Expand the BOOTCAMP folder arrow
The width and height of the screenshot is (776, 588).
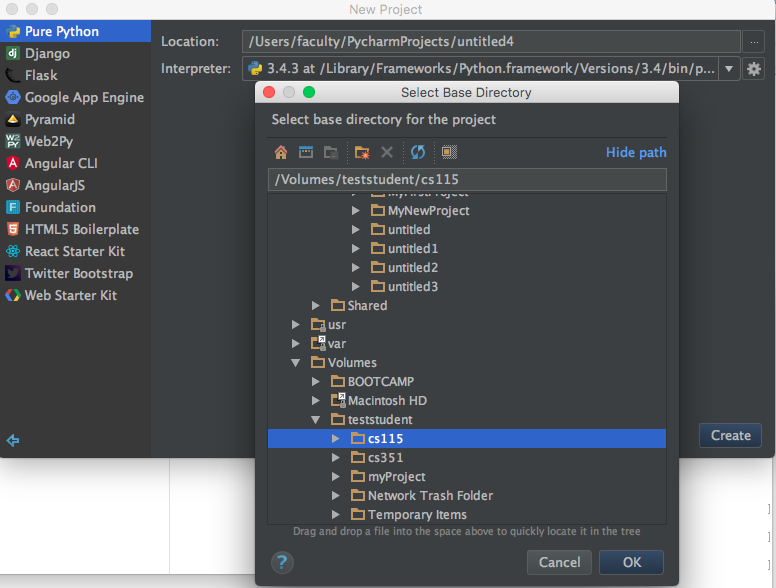[315, 382]
